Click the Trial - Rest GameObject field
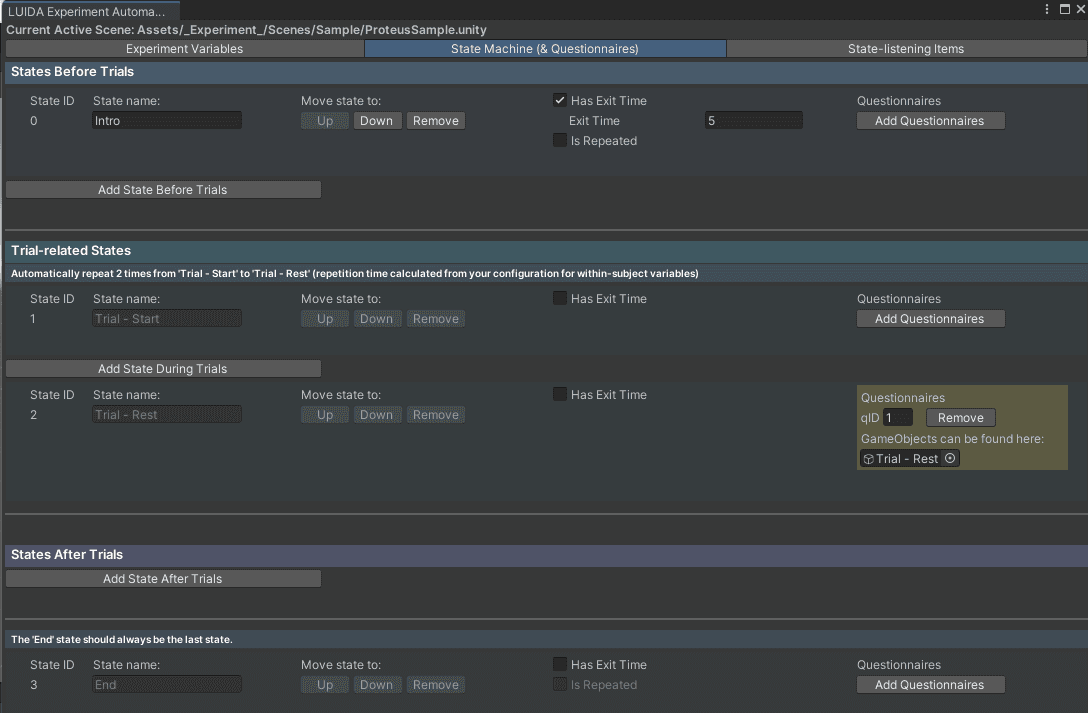This screenshot has width=1088, height=713. [909, 458]
